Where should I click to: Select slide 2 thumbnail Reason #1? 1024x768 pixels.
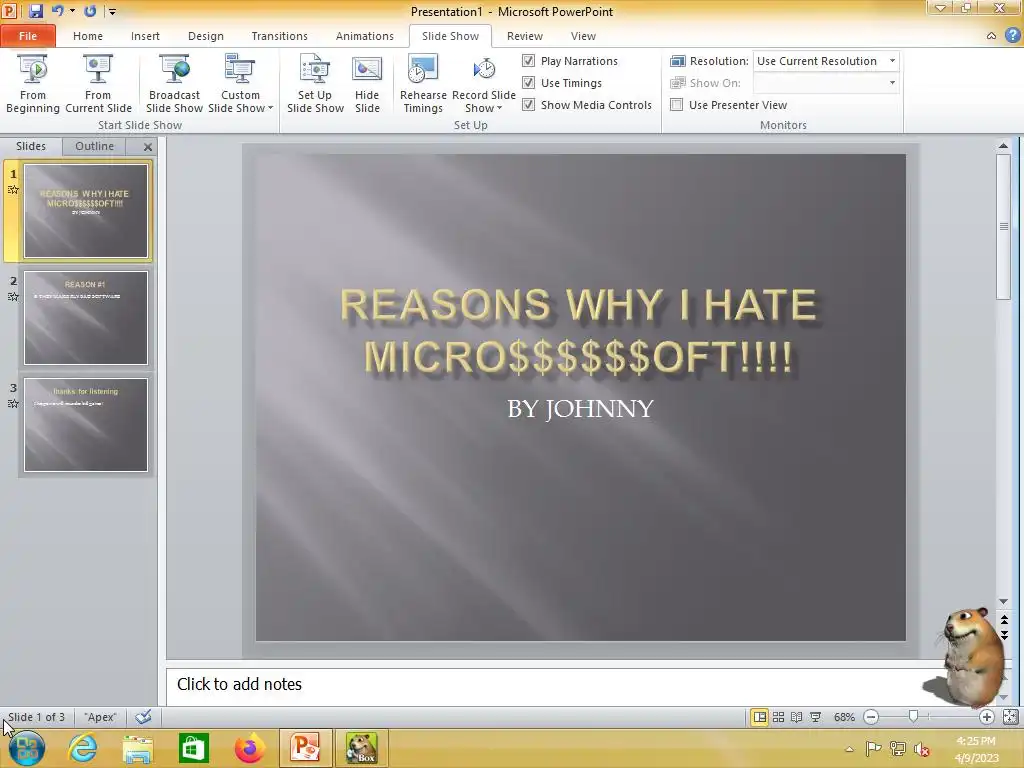(x=86, y=318)
